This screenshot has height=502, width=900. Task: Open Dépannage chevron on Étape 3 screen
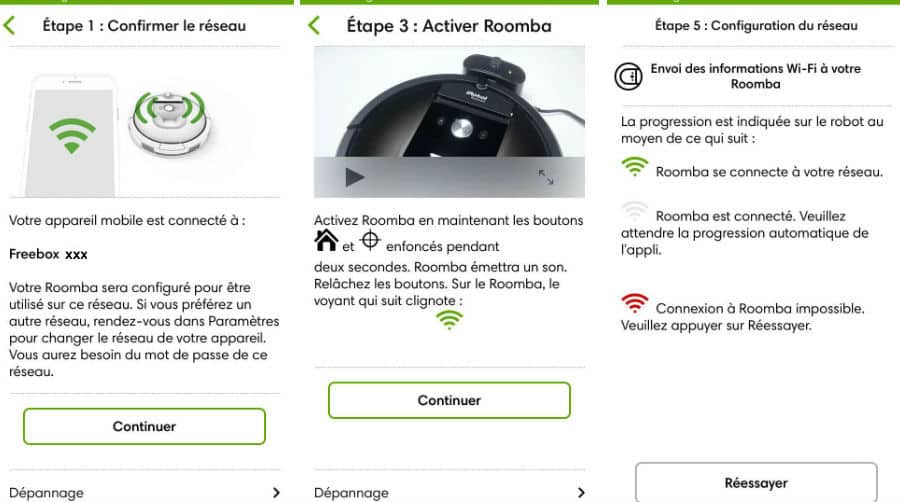[x=581, y=492]
